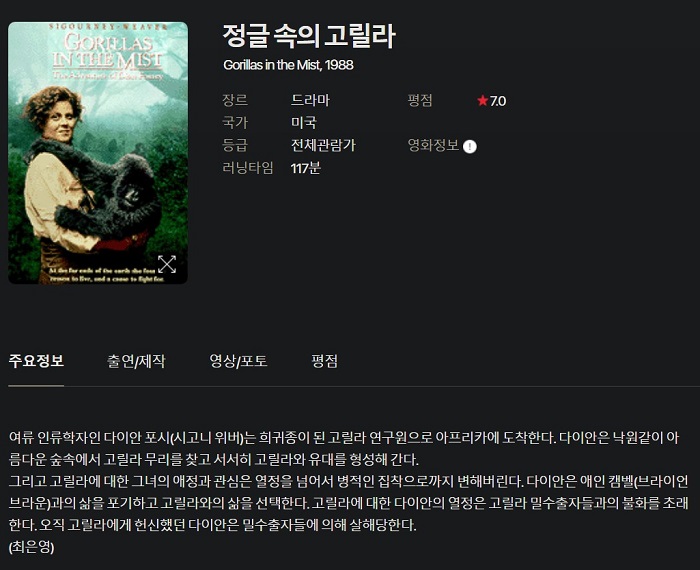Click the English title Gorillas in the Mist, 1988
Viewport: 700px width, 570px height.
click(288, 65)
